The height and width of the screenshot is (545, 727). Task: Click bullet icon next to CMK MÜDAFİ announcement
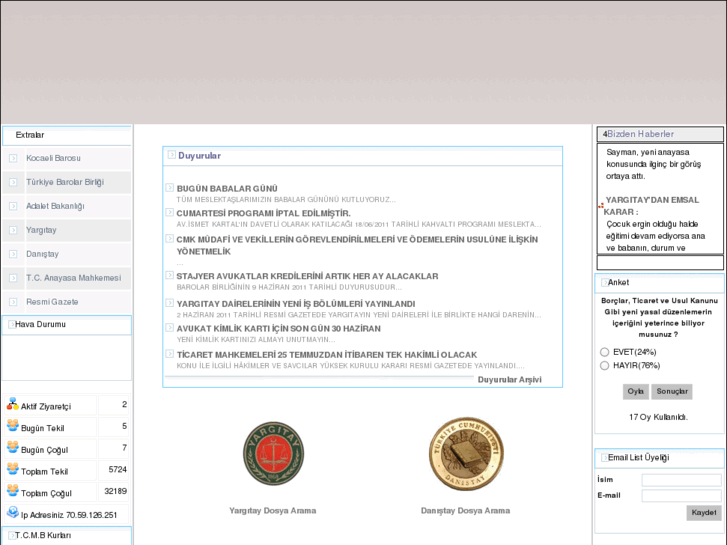point(170,239)
